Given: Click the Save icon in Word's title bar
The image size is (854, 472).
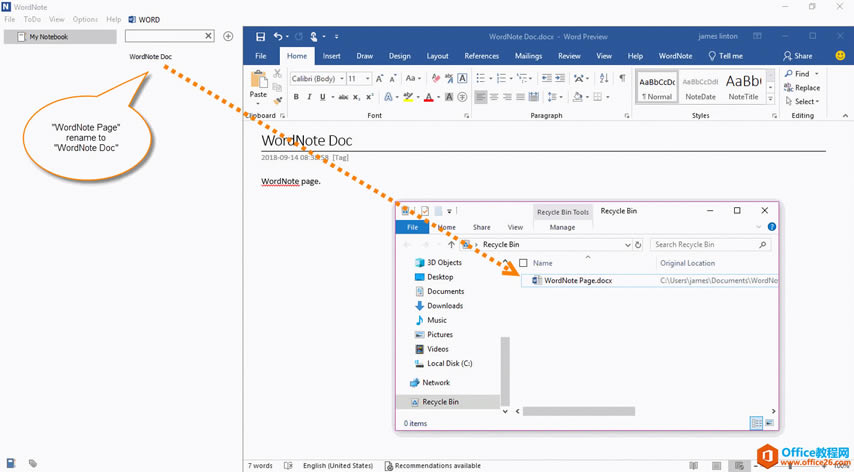Looking at the screenshot, I should 261,36.
